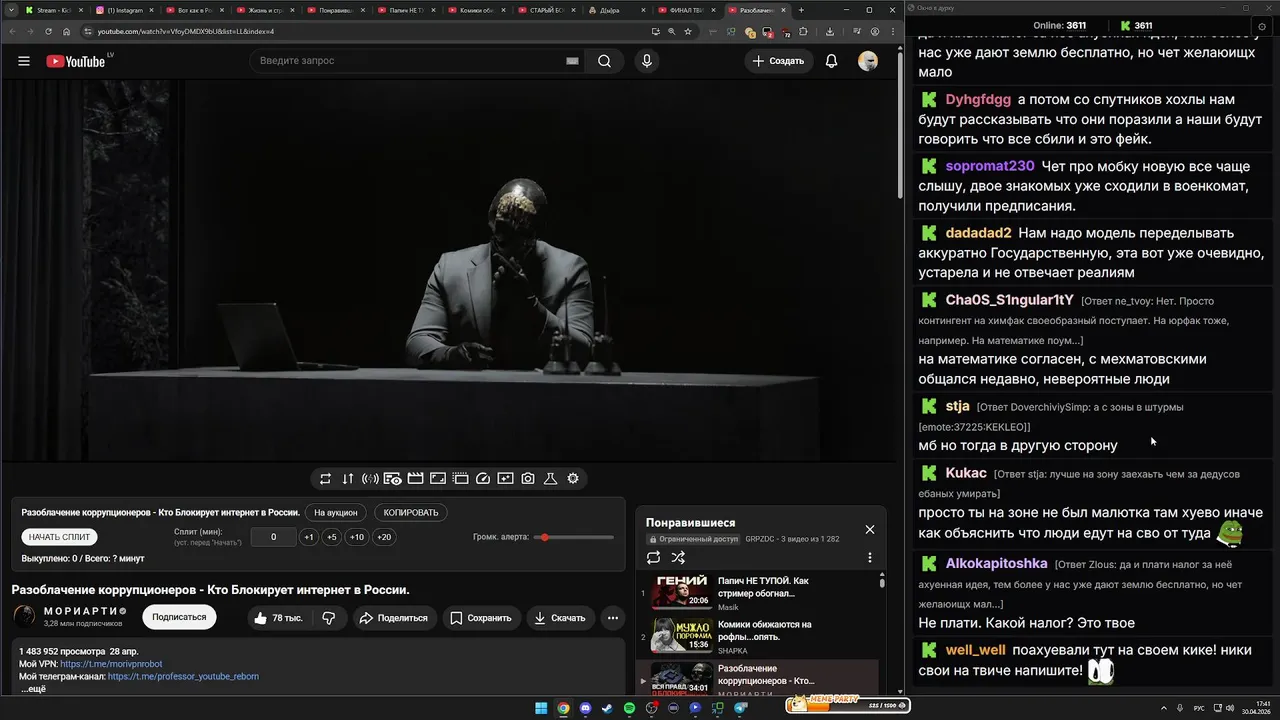Viewport: 1280px width, 720px height.
Task: Open more actions three-dot button by Скачать
Action: point(613,618)
